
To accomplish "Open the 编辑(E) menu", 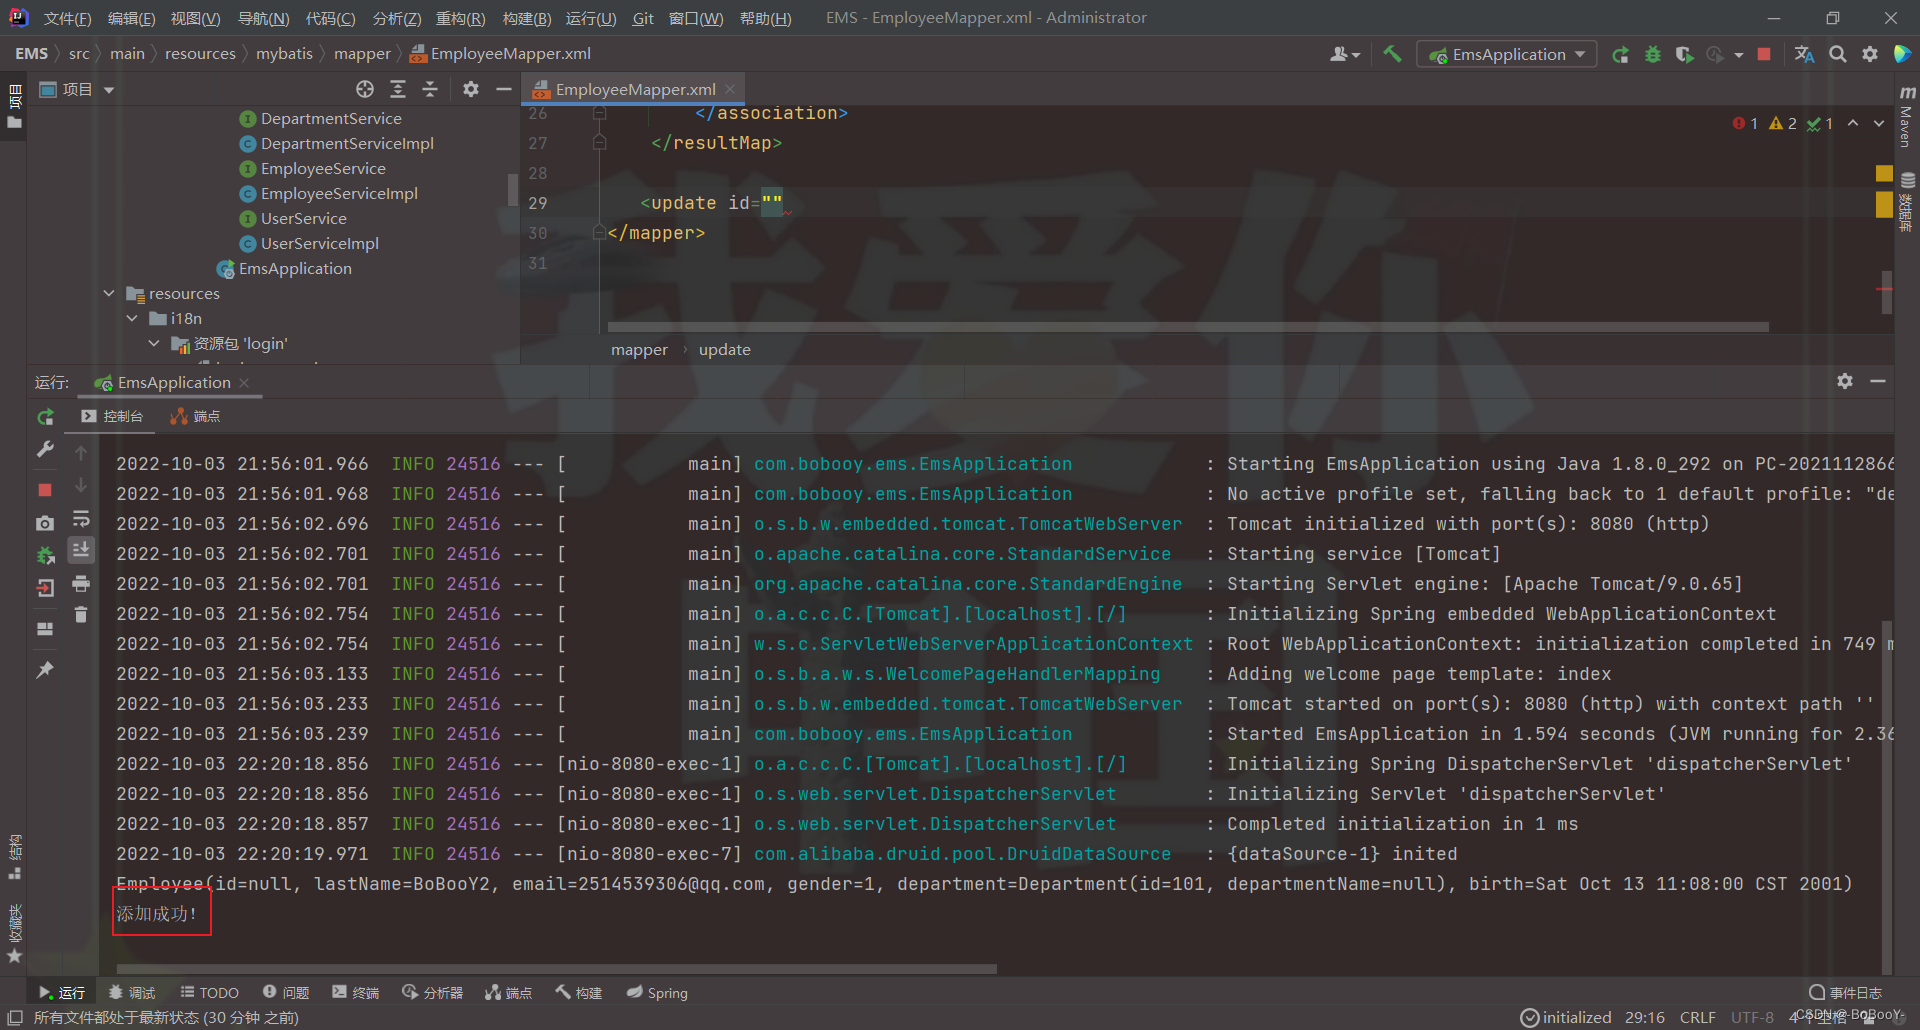I will tap(131, 18).
